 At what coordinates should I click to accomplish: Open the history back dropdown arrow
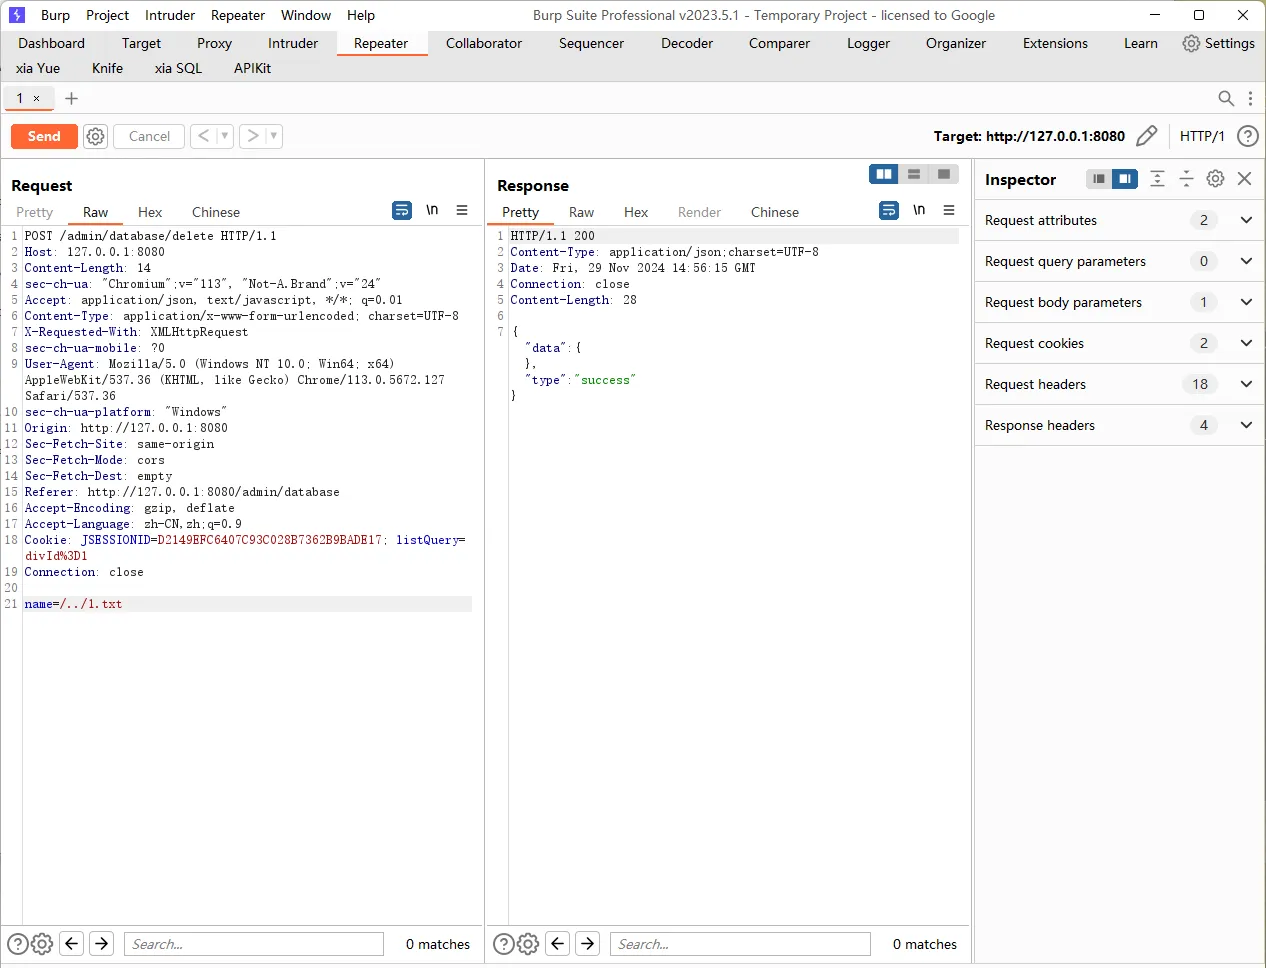pos(225,136)
